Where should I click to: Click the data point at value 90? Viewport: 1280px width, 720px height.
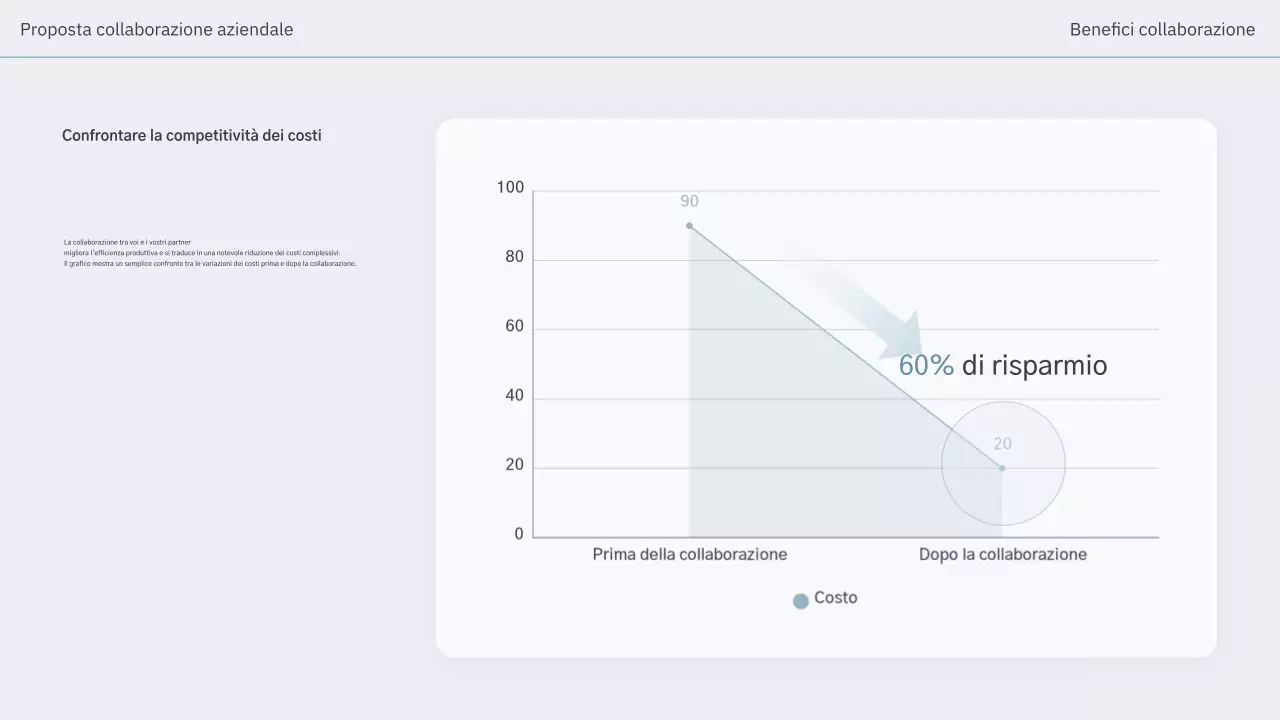[x=689, y=226]
